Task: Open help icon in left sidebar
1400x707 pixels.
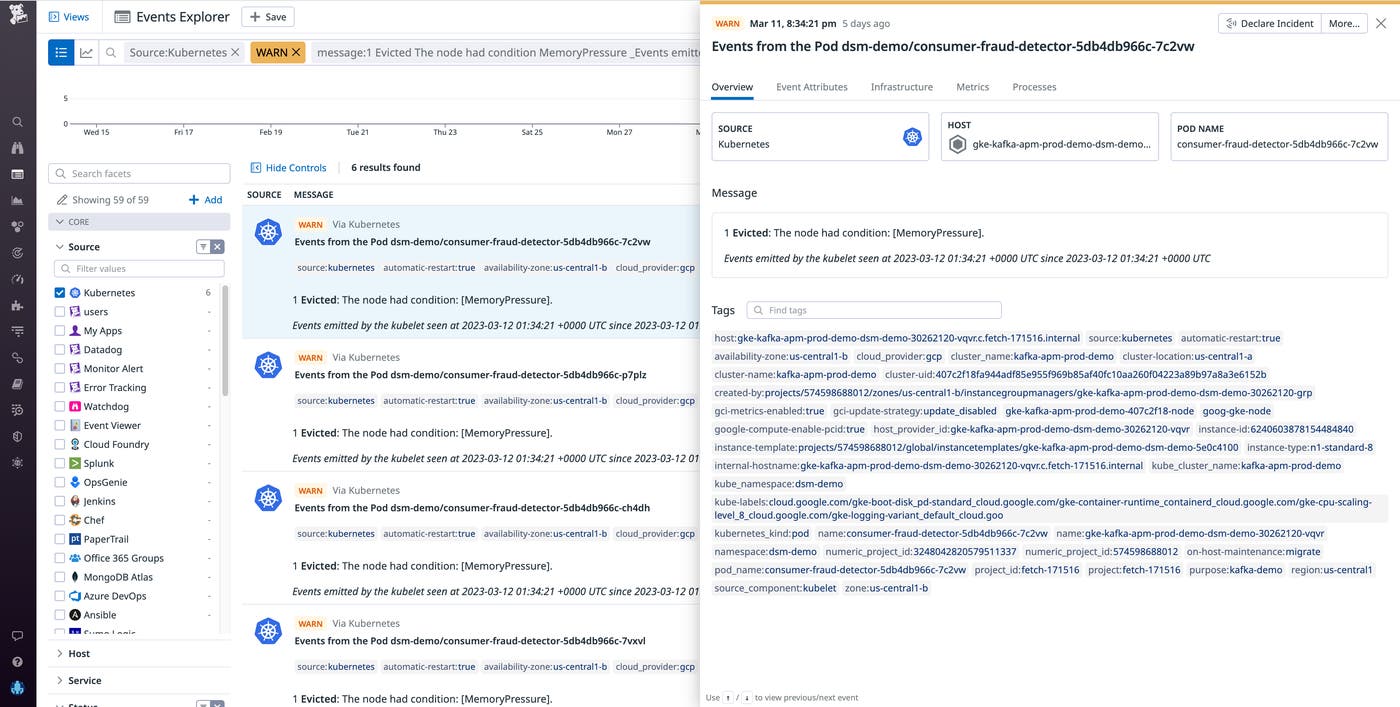Action: click(17, 662)
